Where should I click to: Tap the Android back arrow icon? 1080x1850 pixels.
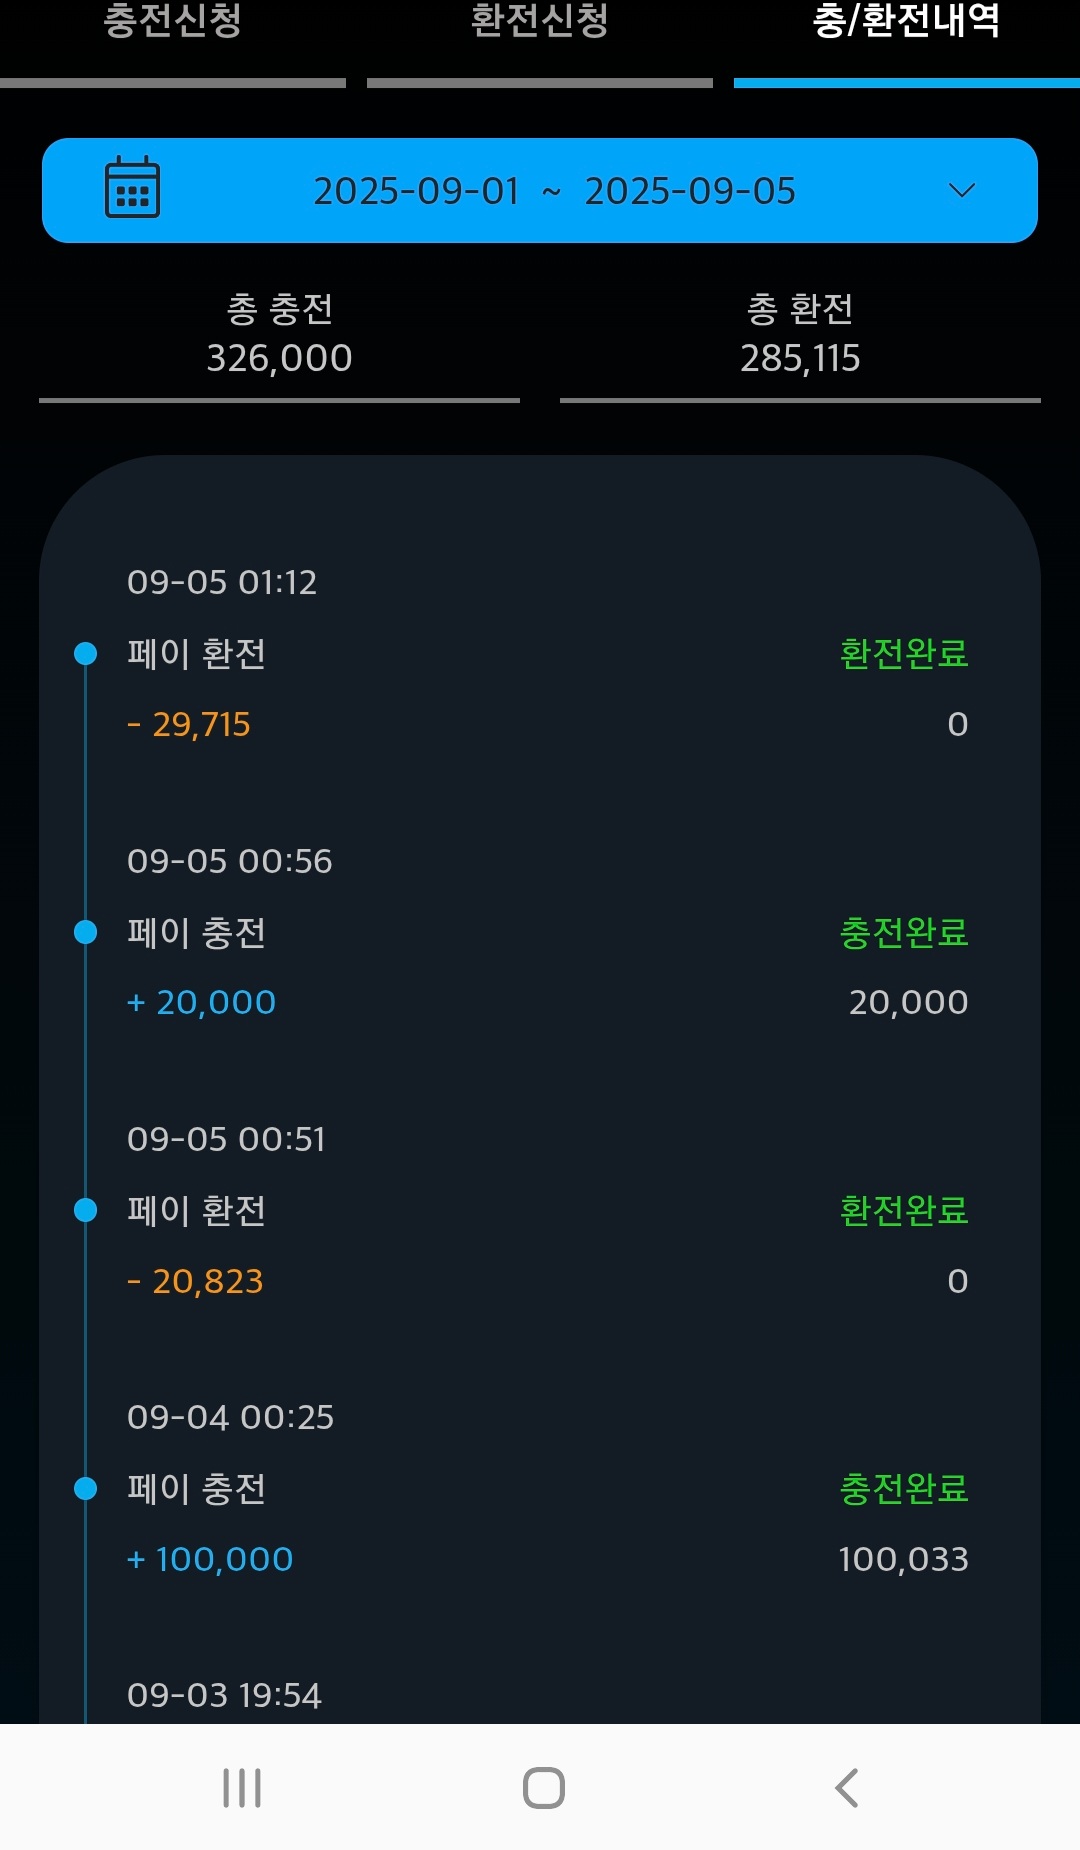(846, 1788)
